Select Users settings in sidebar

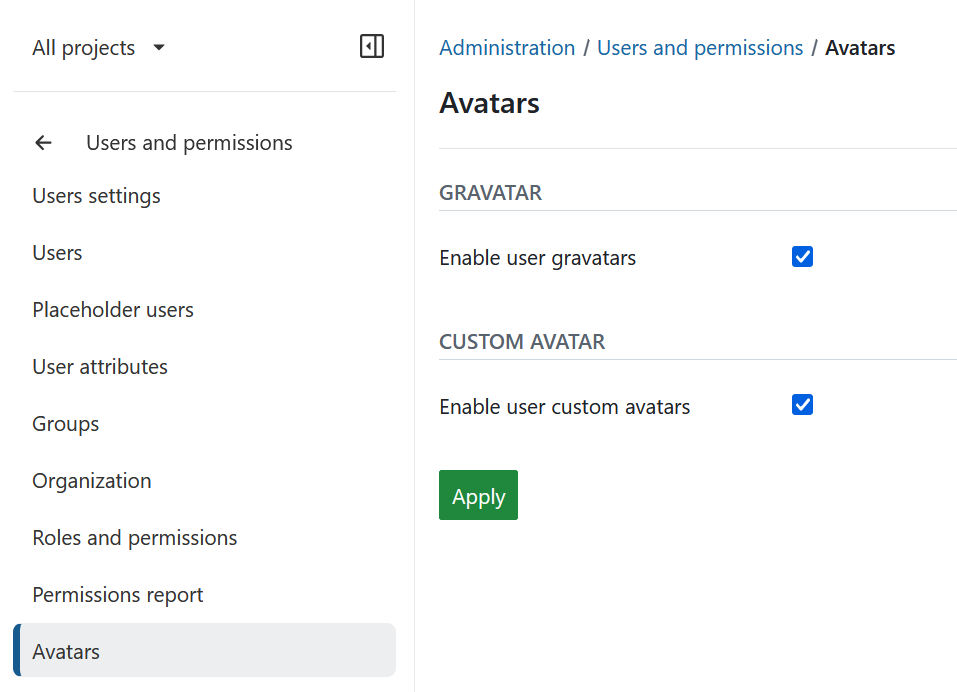coord(96,196)
